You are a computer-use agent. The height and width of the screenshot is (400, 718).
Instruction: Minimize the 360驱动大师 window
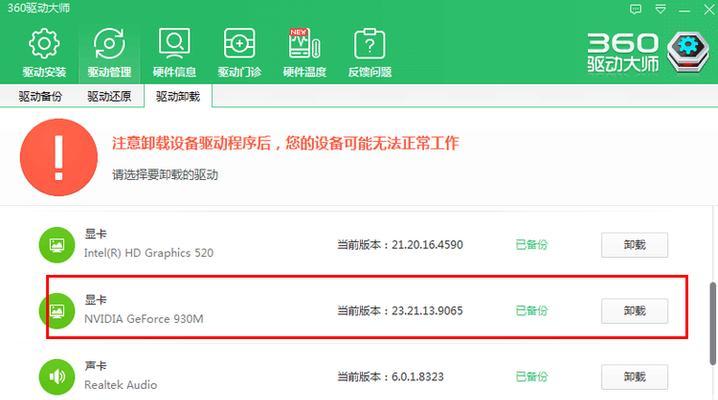tap(685, 10)
